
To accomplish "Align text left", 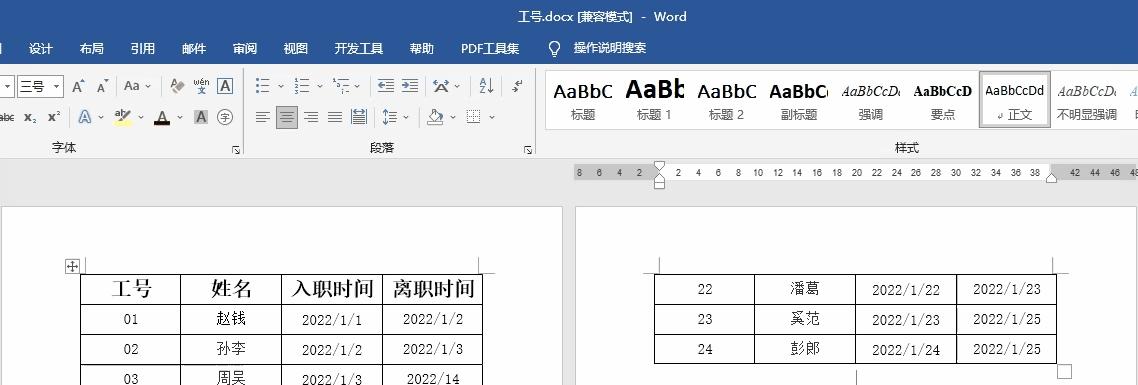I will click(x=263, y=117).
